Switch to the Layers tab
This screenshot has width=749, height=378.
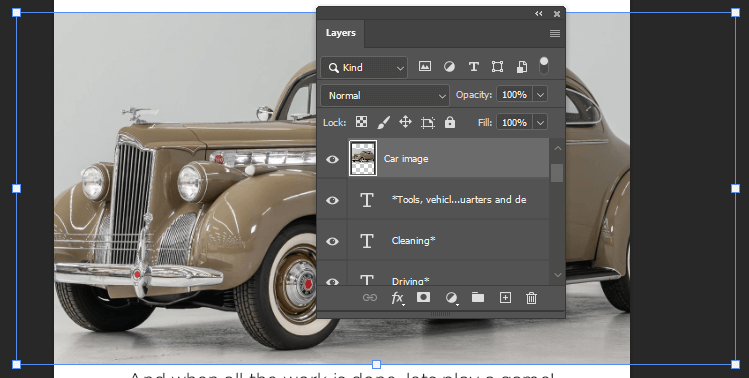[x=341, y=33]
